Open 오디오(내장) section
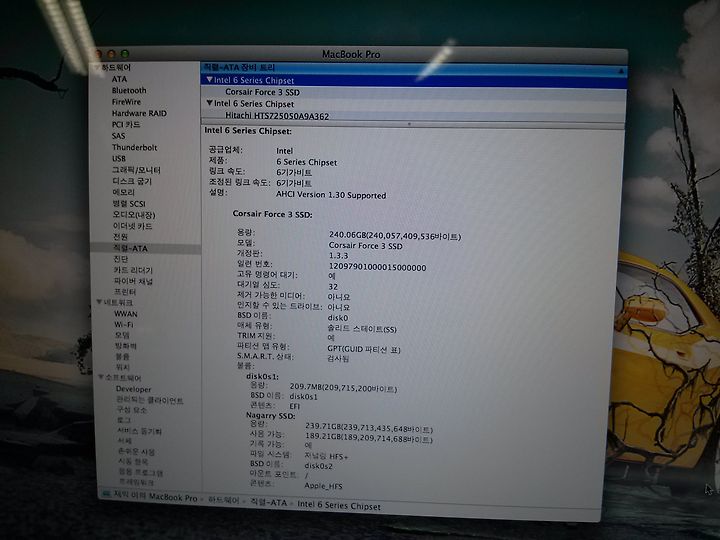The image size is (720, 540). pyautogui.click(x=134, y=214)
